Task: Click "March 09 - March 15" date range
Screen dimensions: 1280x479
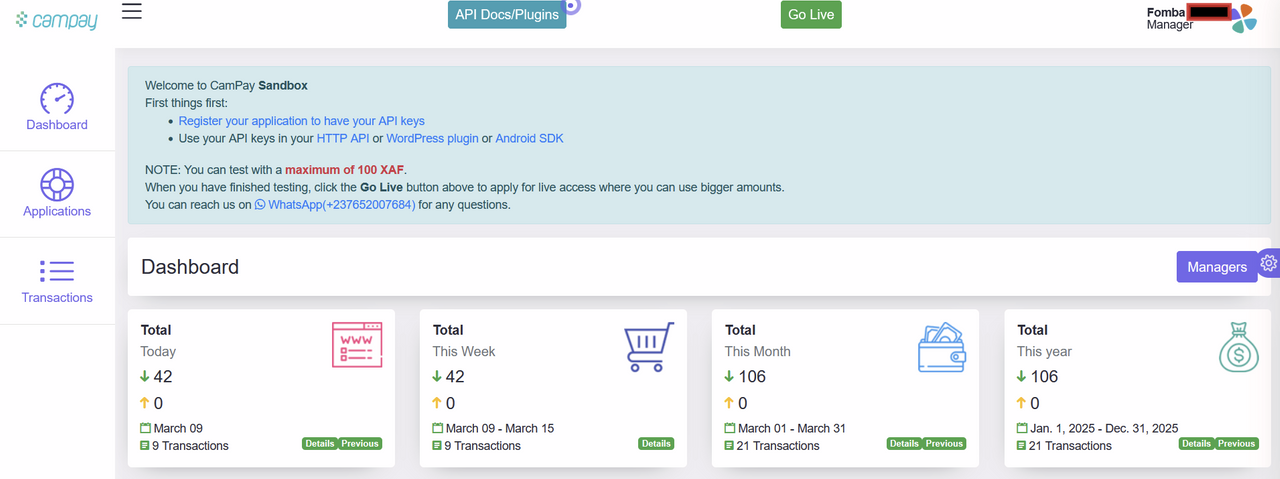Action: 500,428
